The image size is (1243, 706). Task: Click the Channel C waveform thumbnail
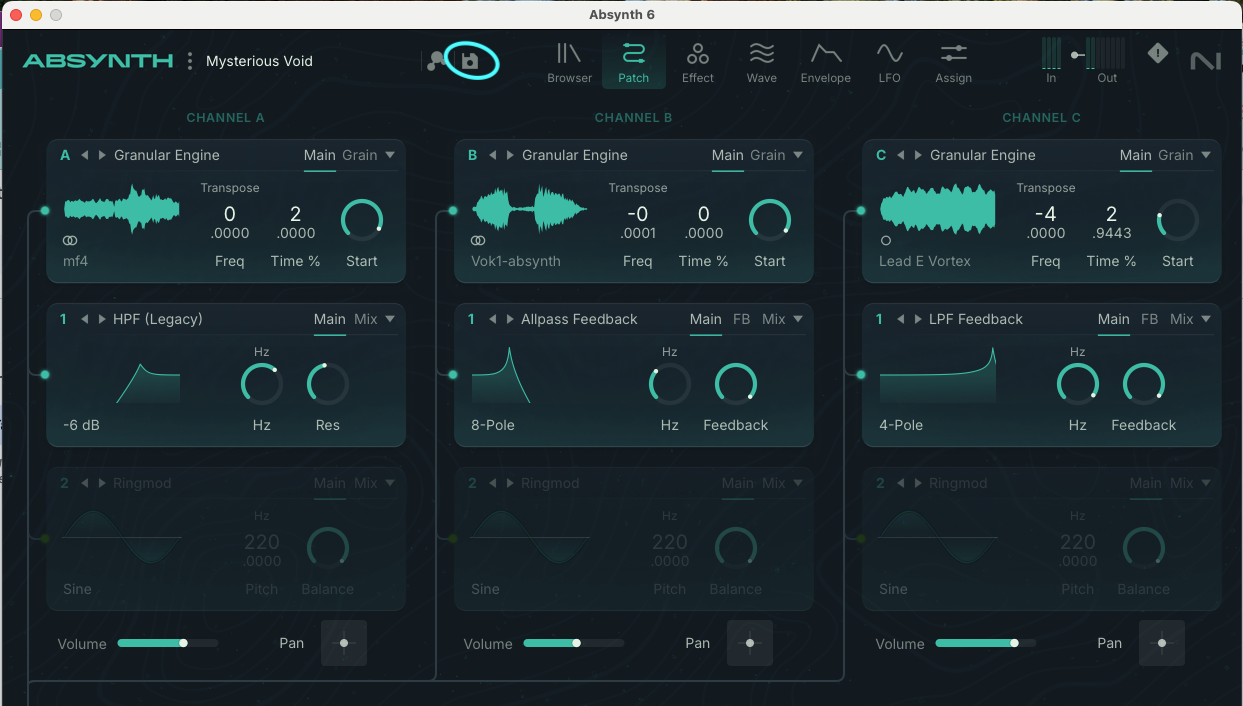(938, 209)
